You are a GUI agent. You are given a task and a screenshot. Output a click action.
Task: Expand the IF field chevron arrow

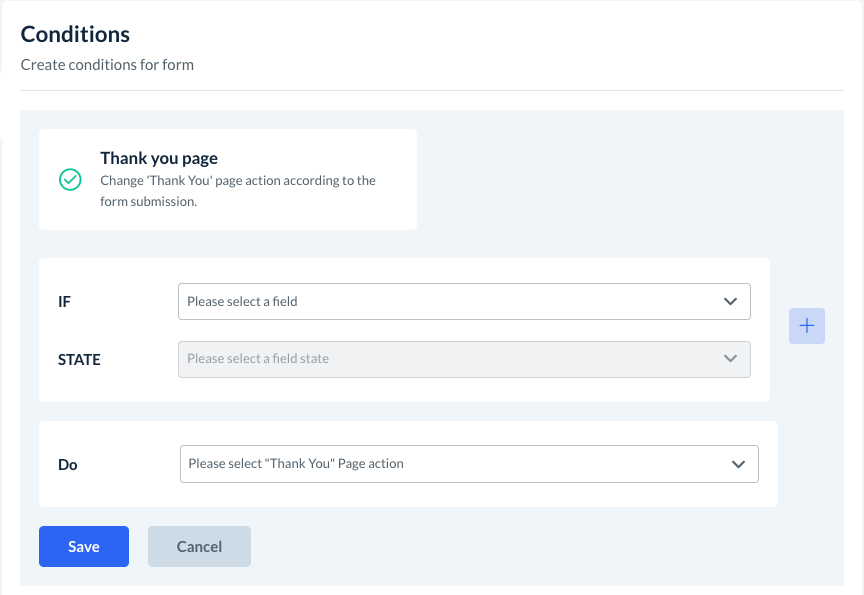pos(729,301)
